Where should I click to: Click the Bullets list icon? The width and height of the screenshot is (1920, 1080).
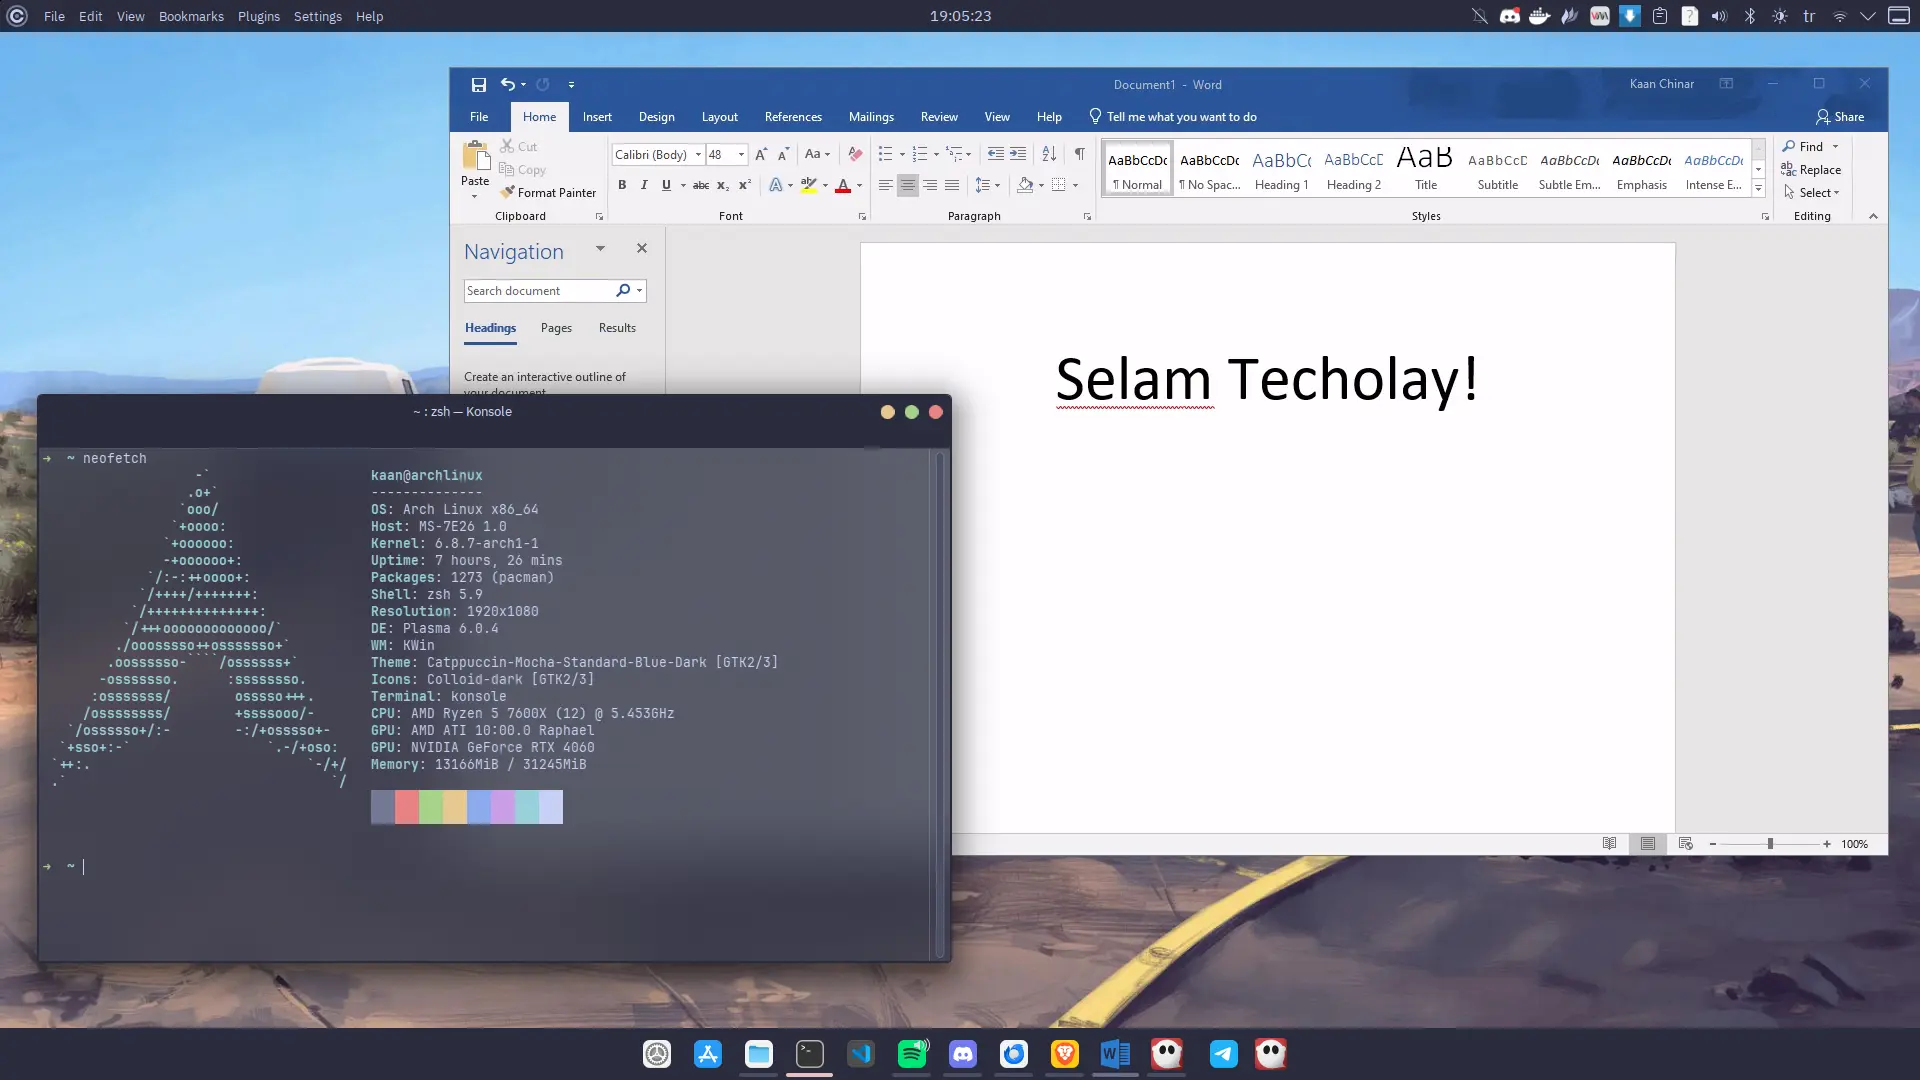click(885, 154)
